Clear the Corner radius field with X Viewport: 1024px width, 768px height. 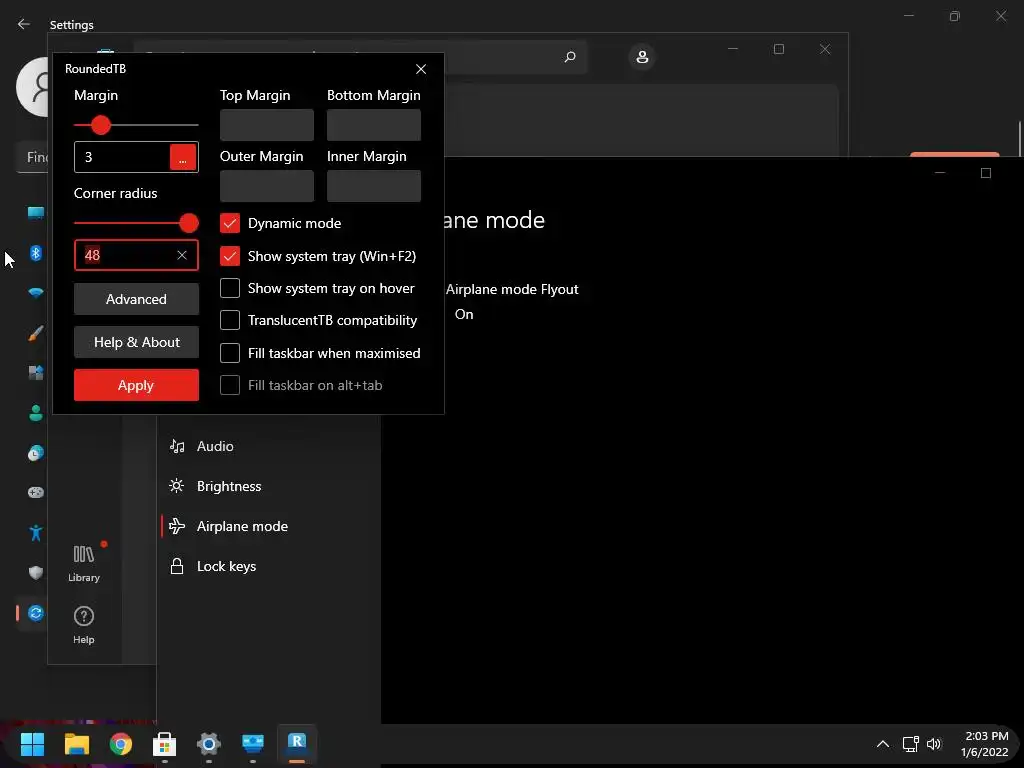coord(182,255)
